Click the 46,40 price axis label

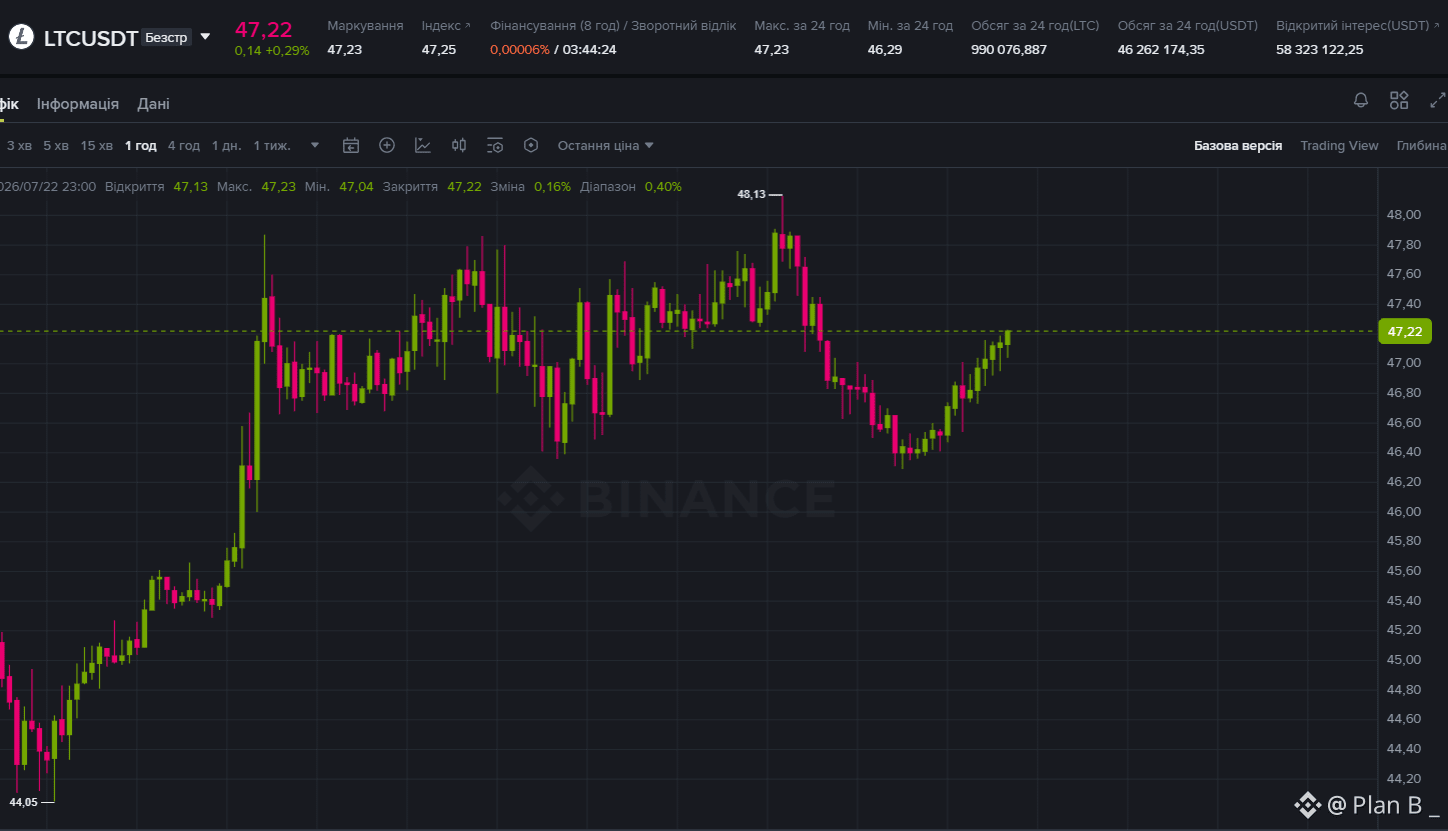1405,452
